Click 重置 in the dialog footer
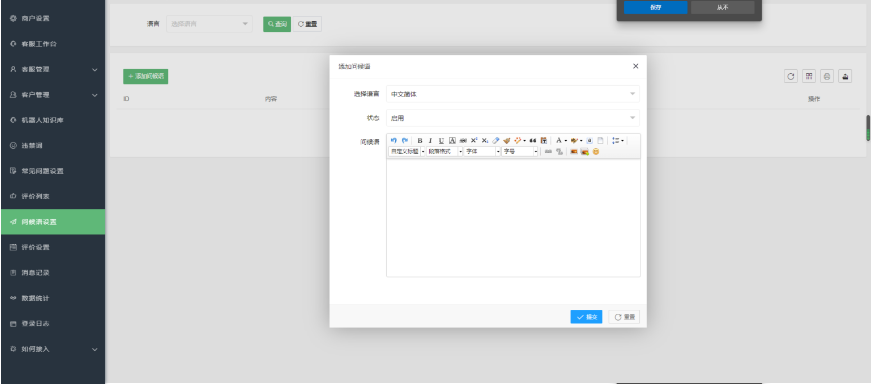The height and width of the screenshot is (384, 877). tap(624, 317)
